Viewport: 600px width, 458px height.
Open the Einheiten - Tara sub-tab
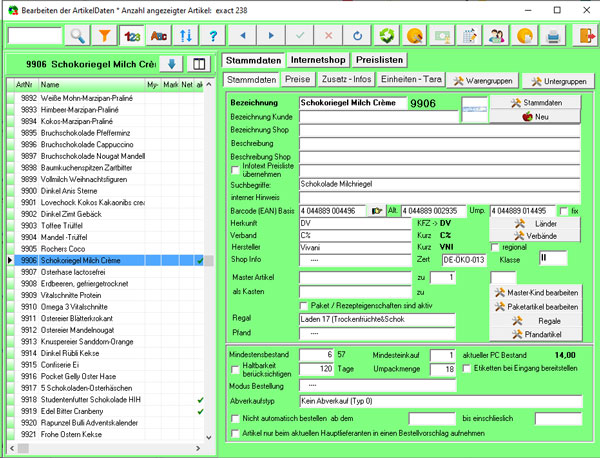411,79
